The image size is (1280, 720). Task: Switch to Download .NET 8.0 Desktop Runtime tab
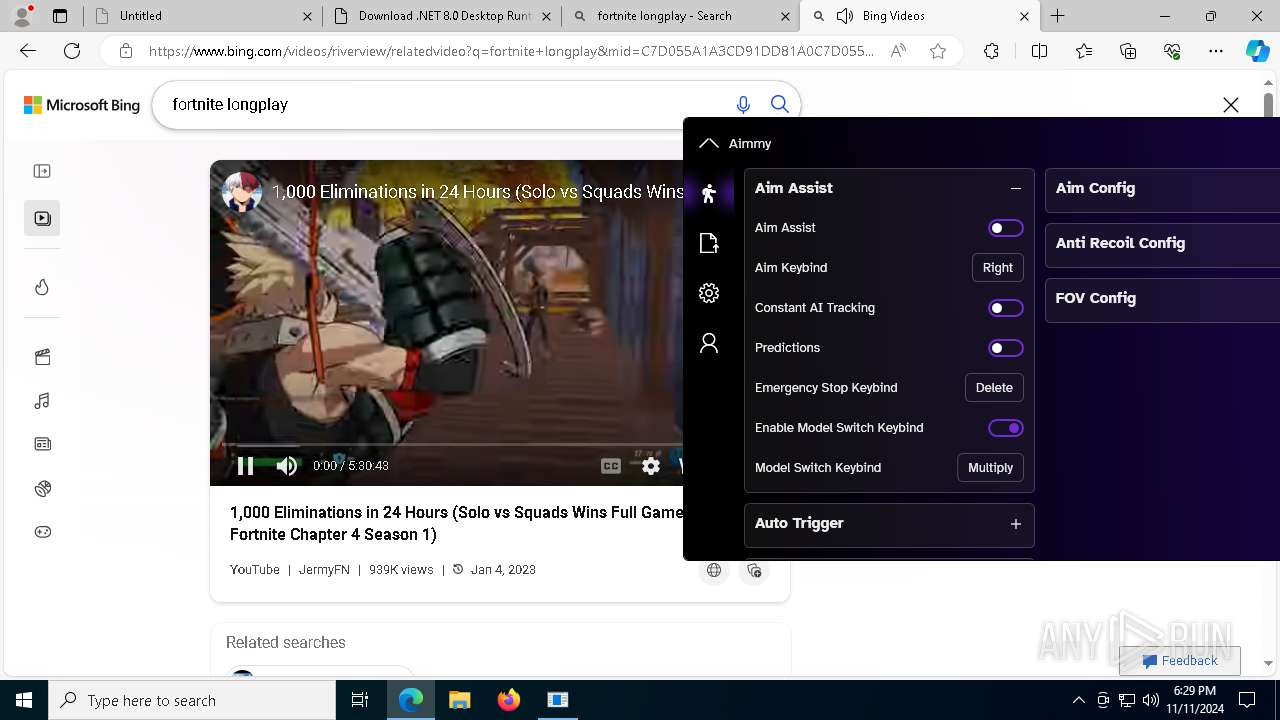[x=441, y=16]
